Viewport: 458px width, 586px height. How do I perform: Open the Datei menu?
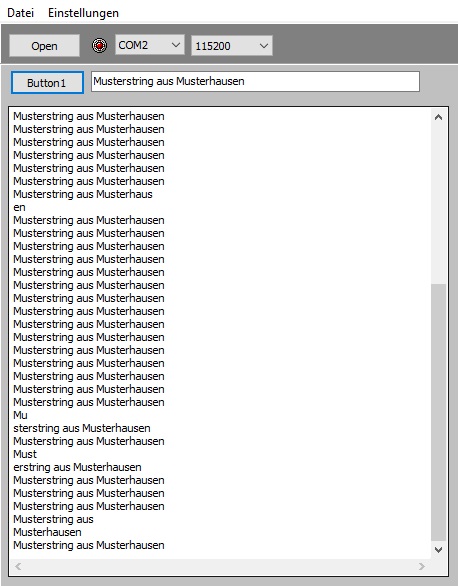point(21,13)
